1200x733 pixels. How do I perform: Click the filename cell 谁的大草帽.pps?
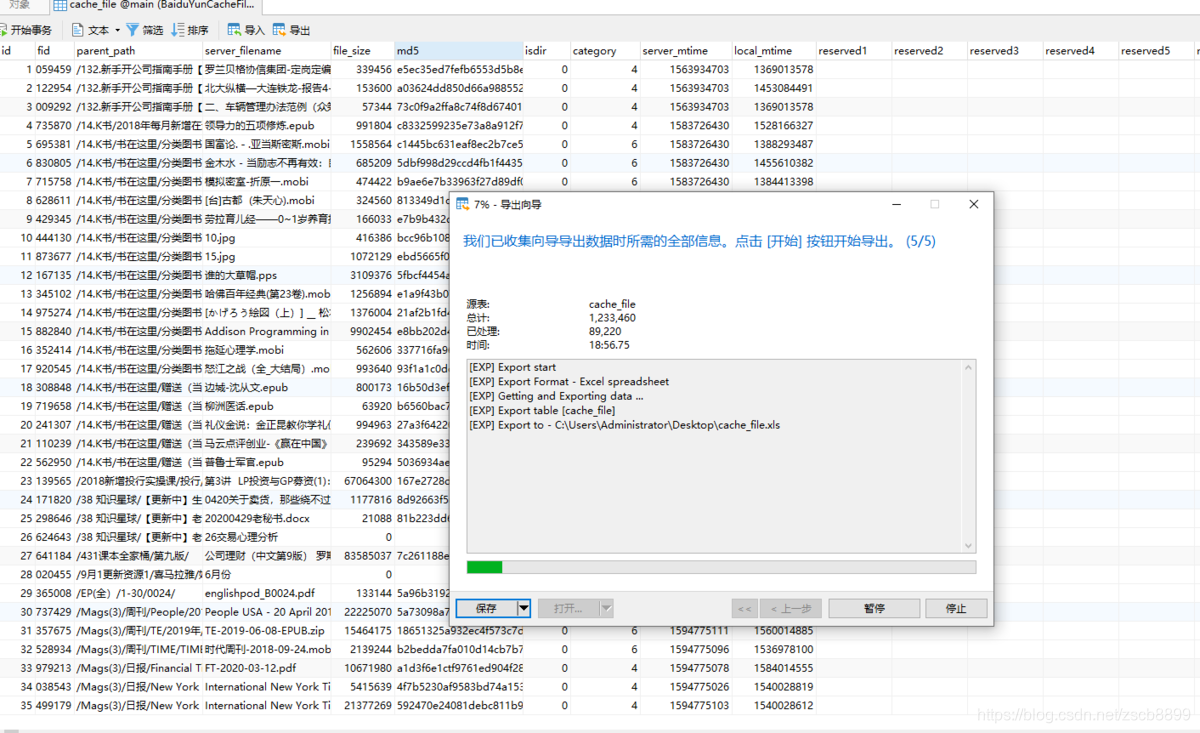click(266, 275)
